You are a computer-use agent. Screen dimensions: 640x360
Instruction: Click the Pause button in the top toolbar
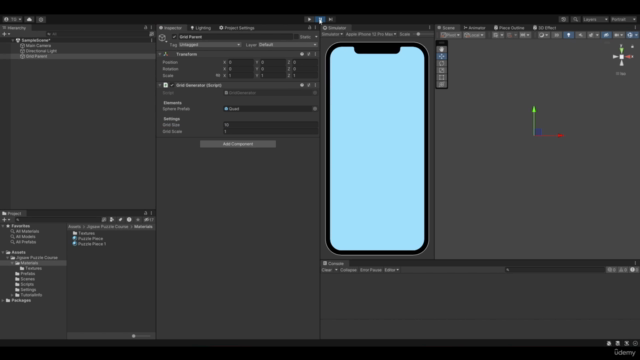tap(320, 19)
